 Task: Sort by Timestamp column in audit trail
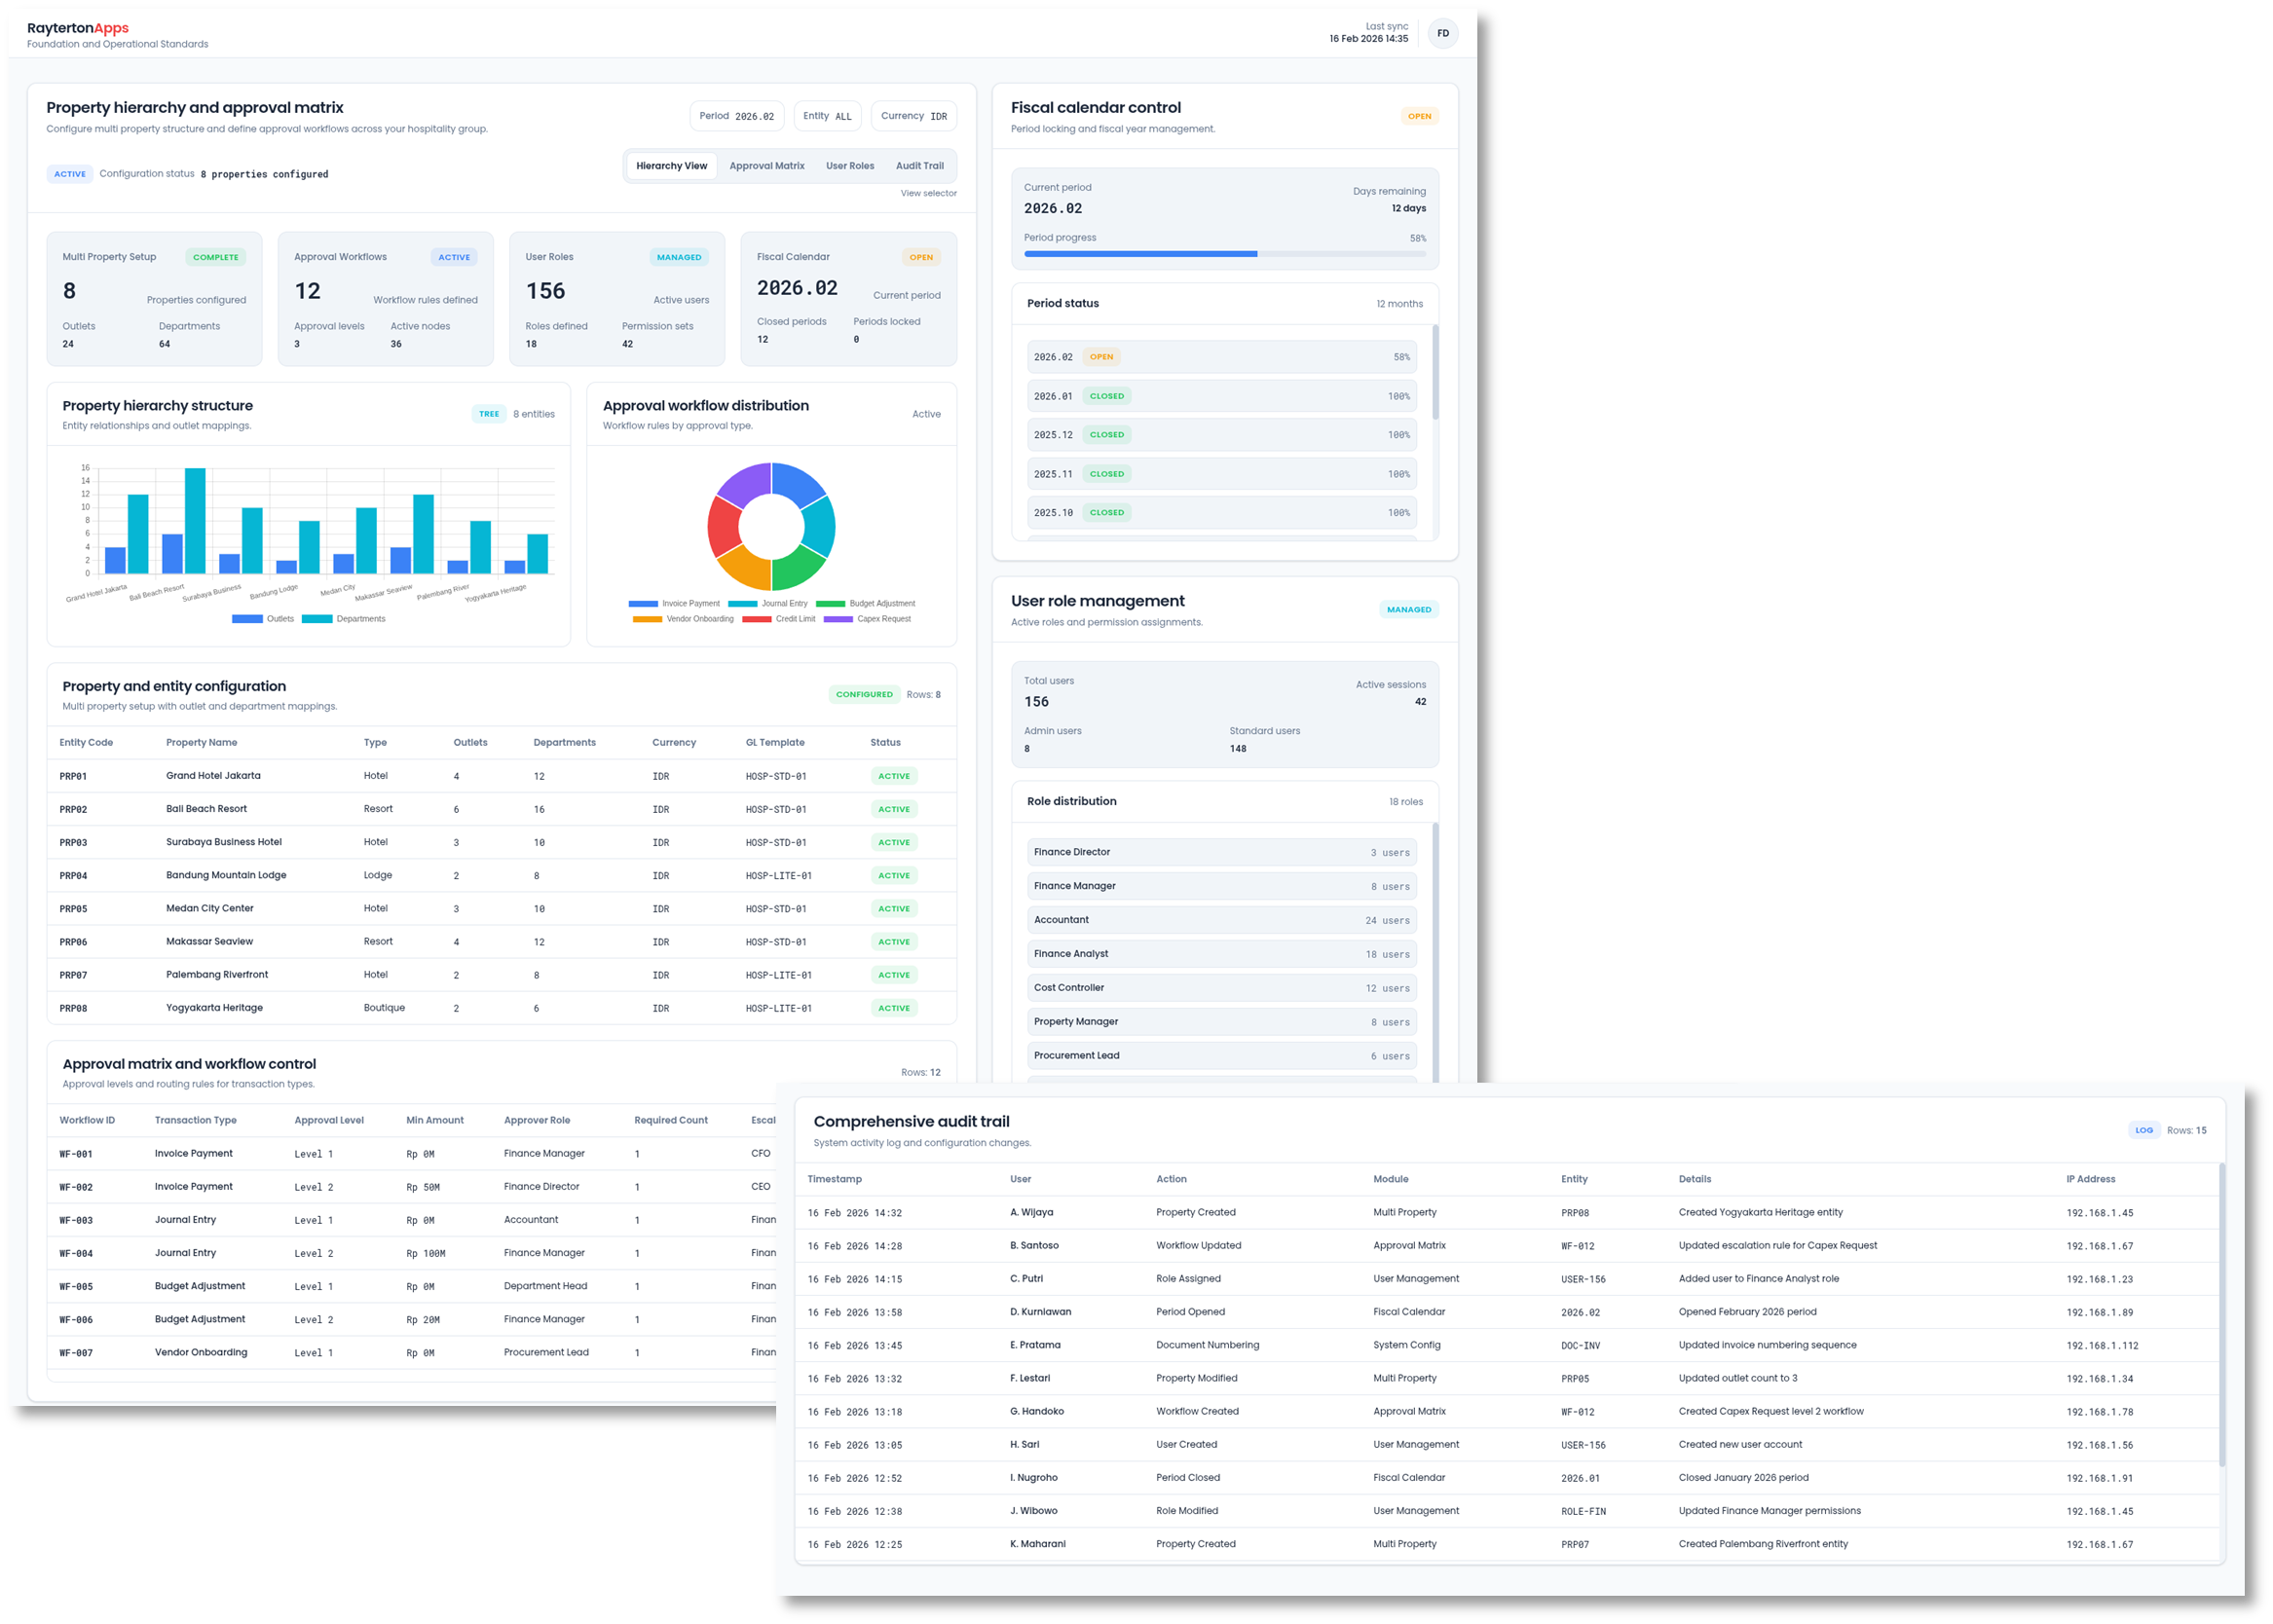pos(834,1179)
